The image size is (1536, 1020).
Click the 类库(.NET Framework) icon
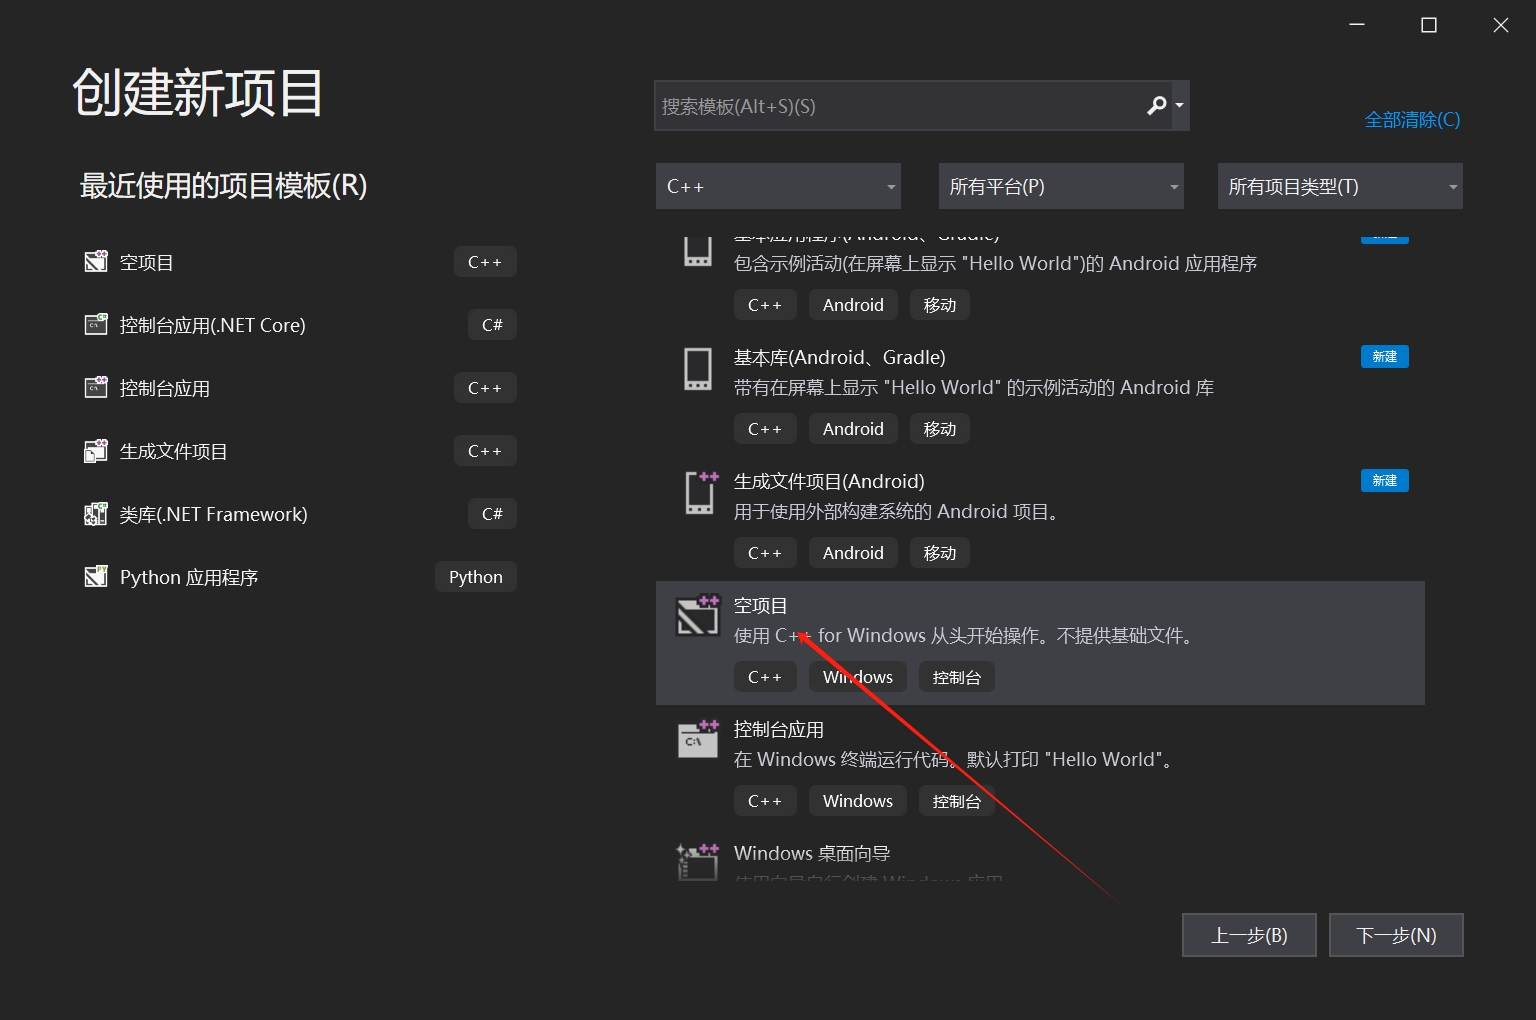pos(96,514)
